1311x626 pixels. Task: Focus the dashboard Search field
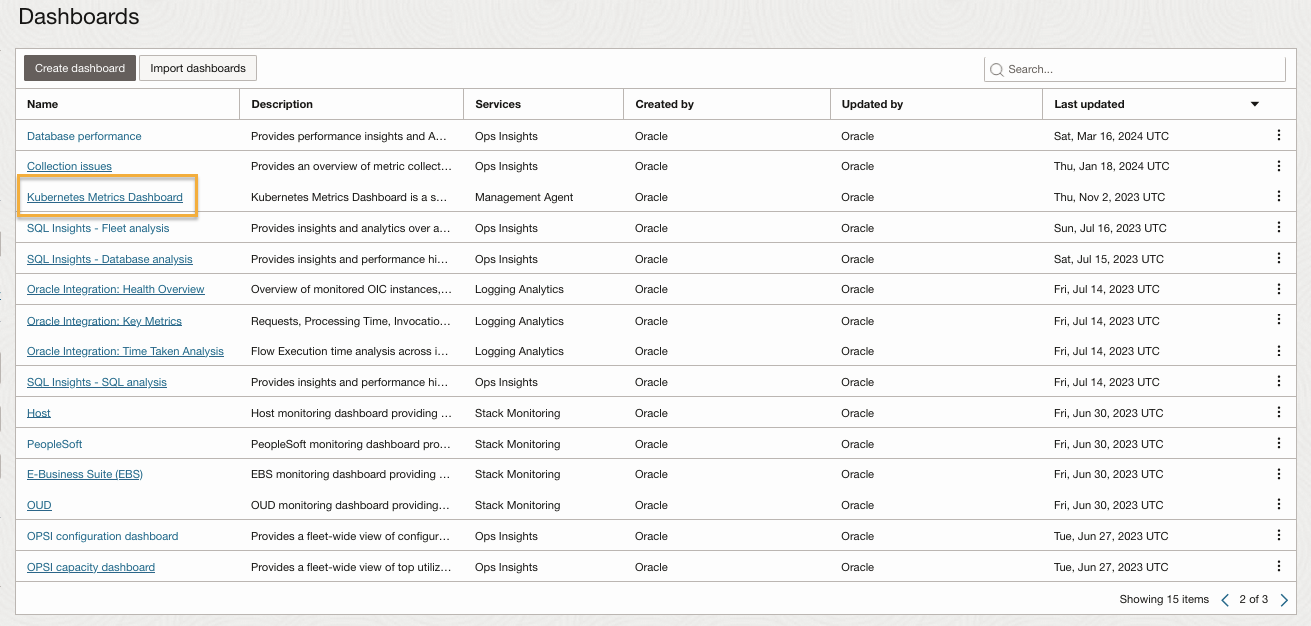point(1140,69)
